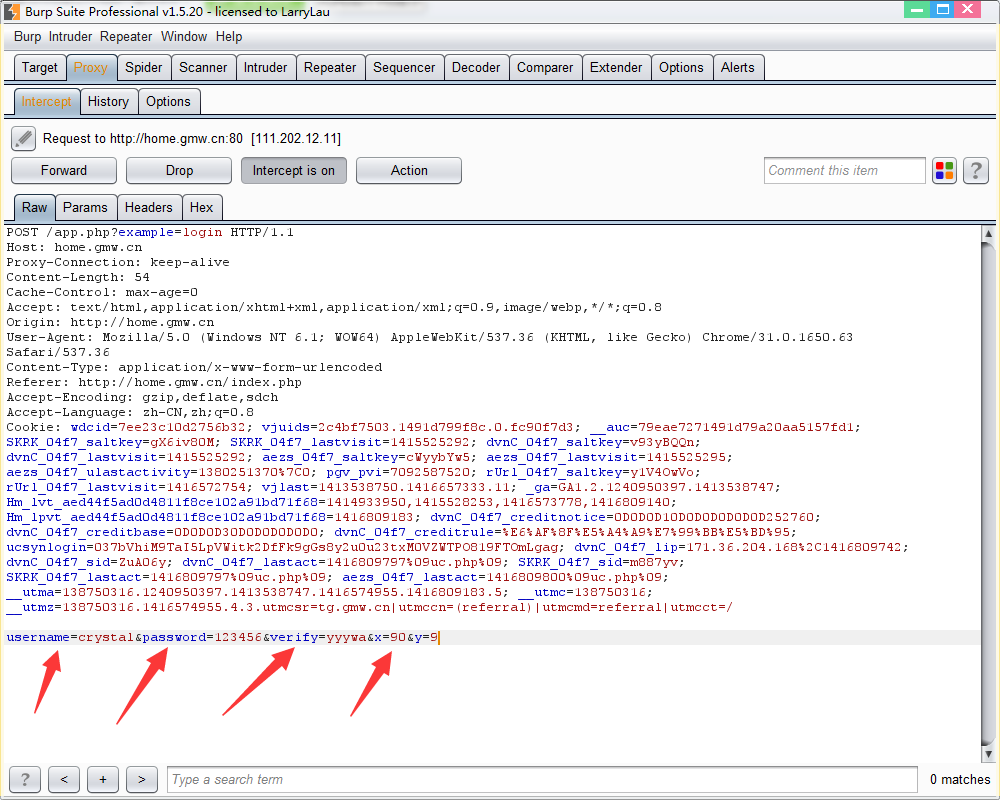Go to next search match button
This screenshot has width=1000, height=800.
[142, 780]
